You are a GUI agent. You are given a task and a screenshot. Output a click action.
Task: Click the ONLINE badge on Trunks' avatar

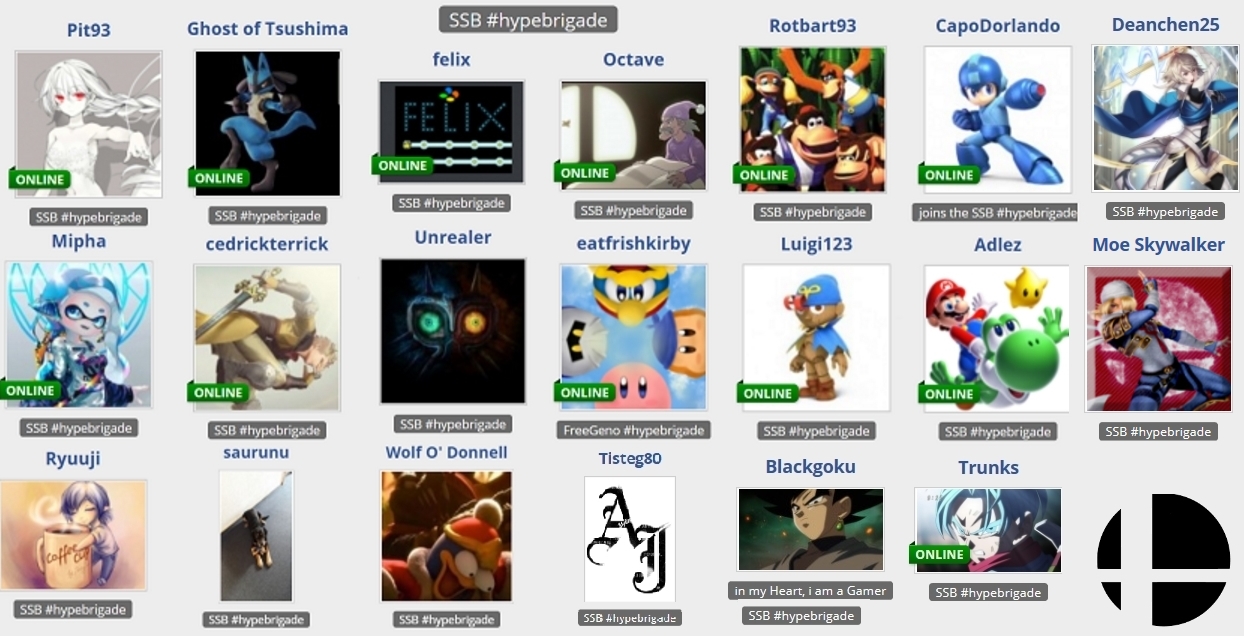point(940,554)
